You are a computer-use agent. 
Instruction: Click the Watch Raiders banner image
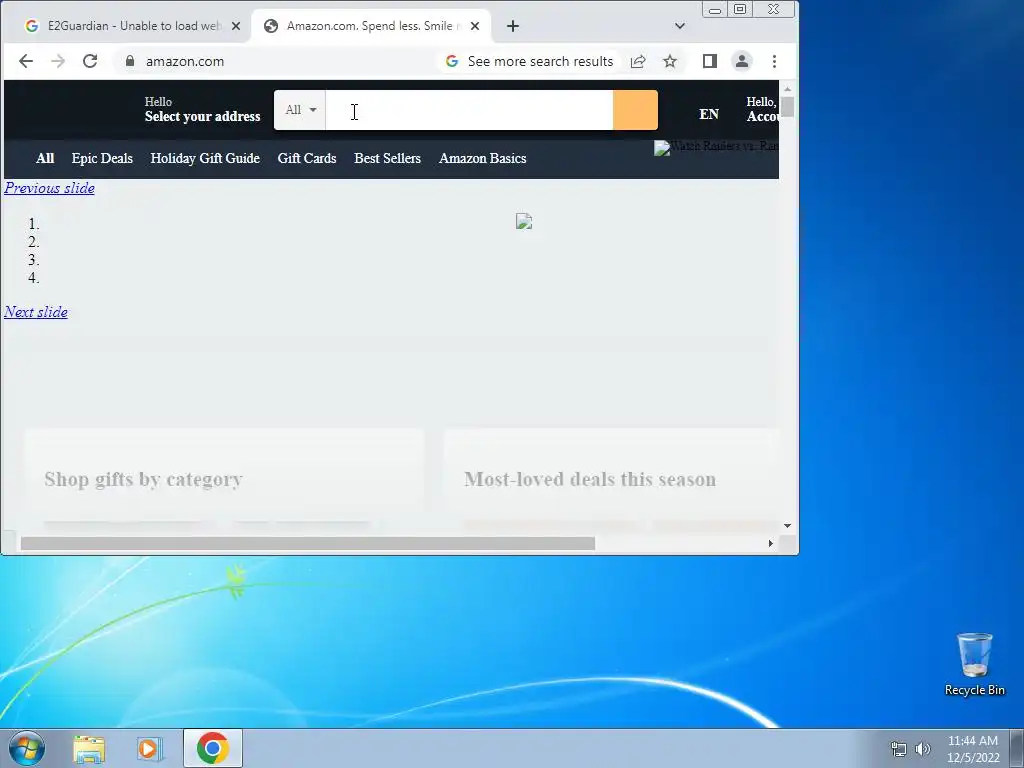click(x=716, y=147)
